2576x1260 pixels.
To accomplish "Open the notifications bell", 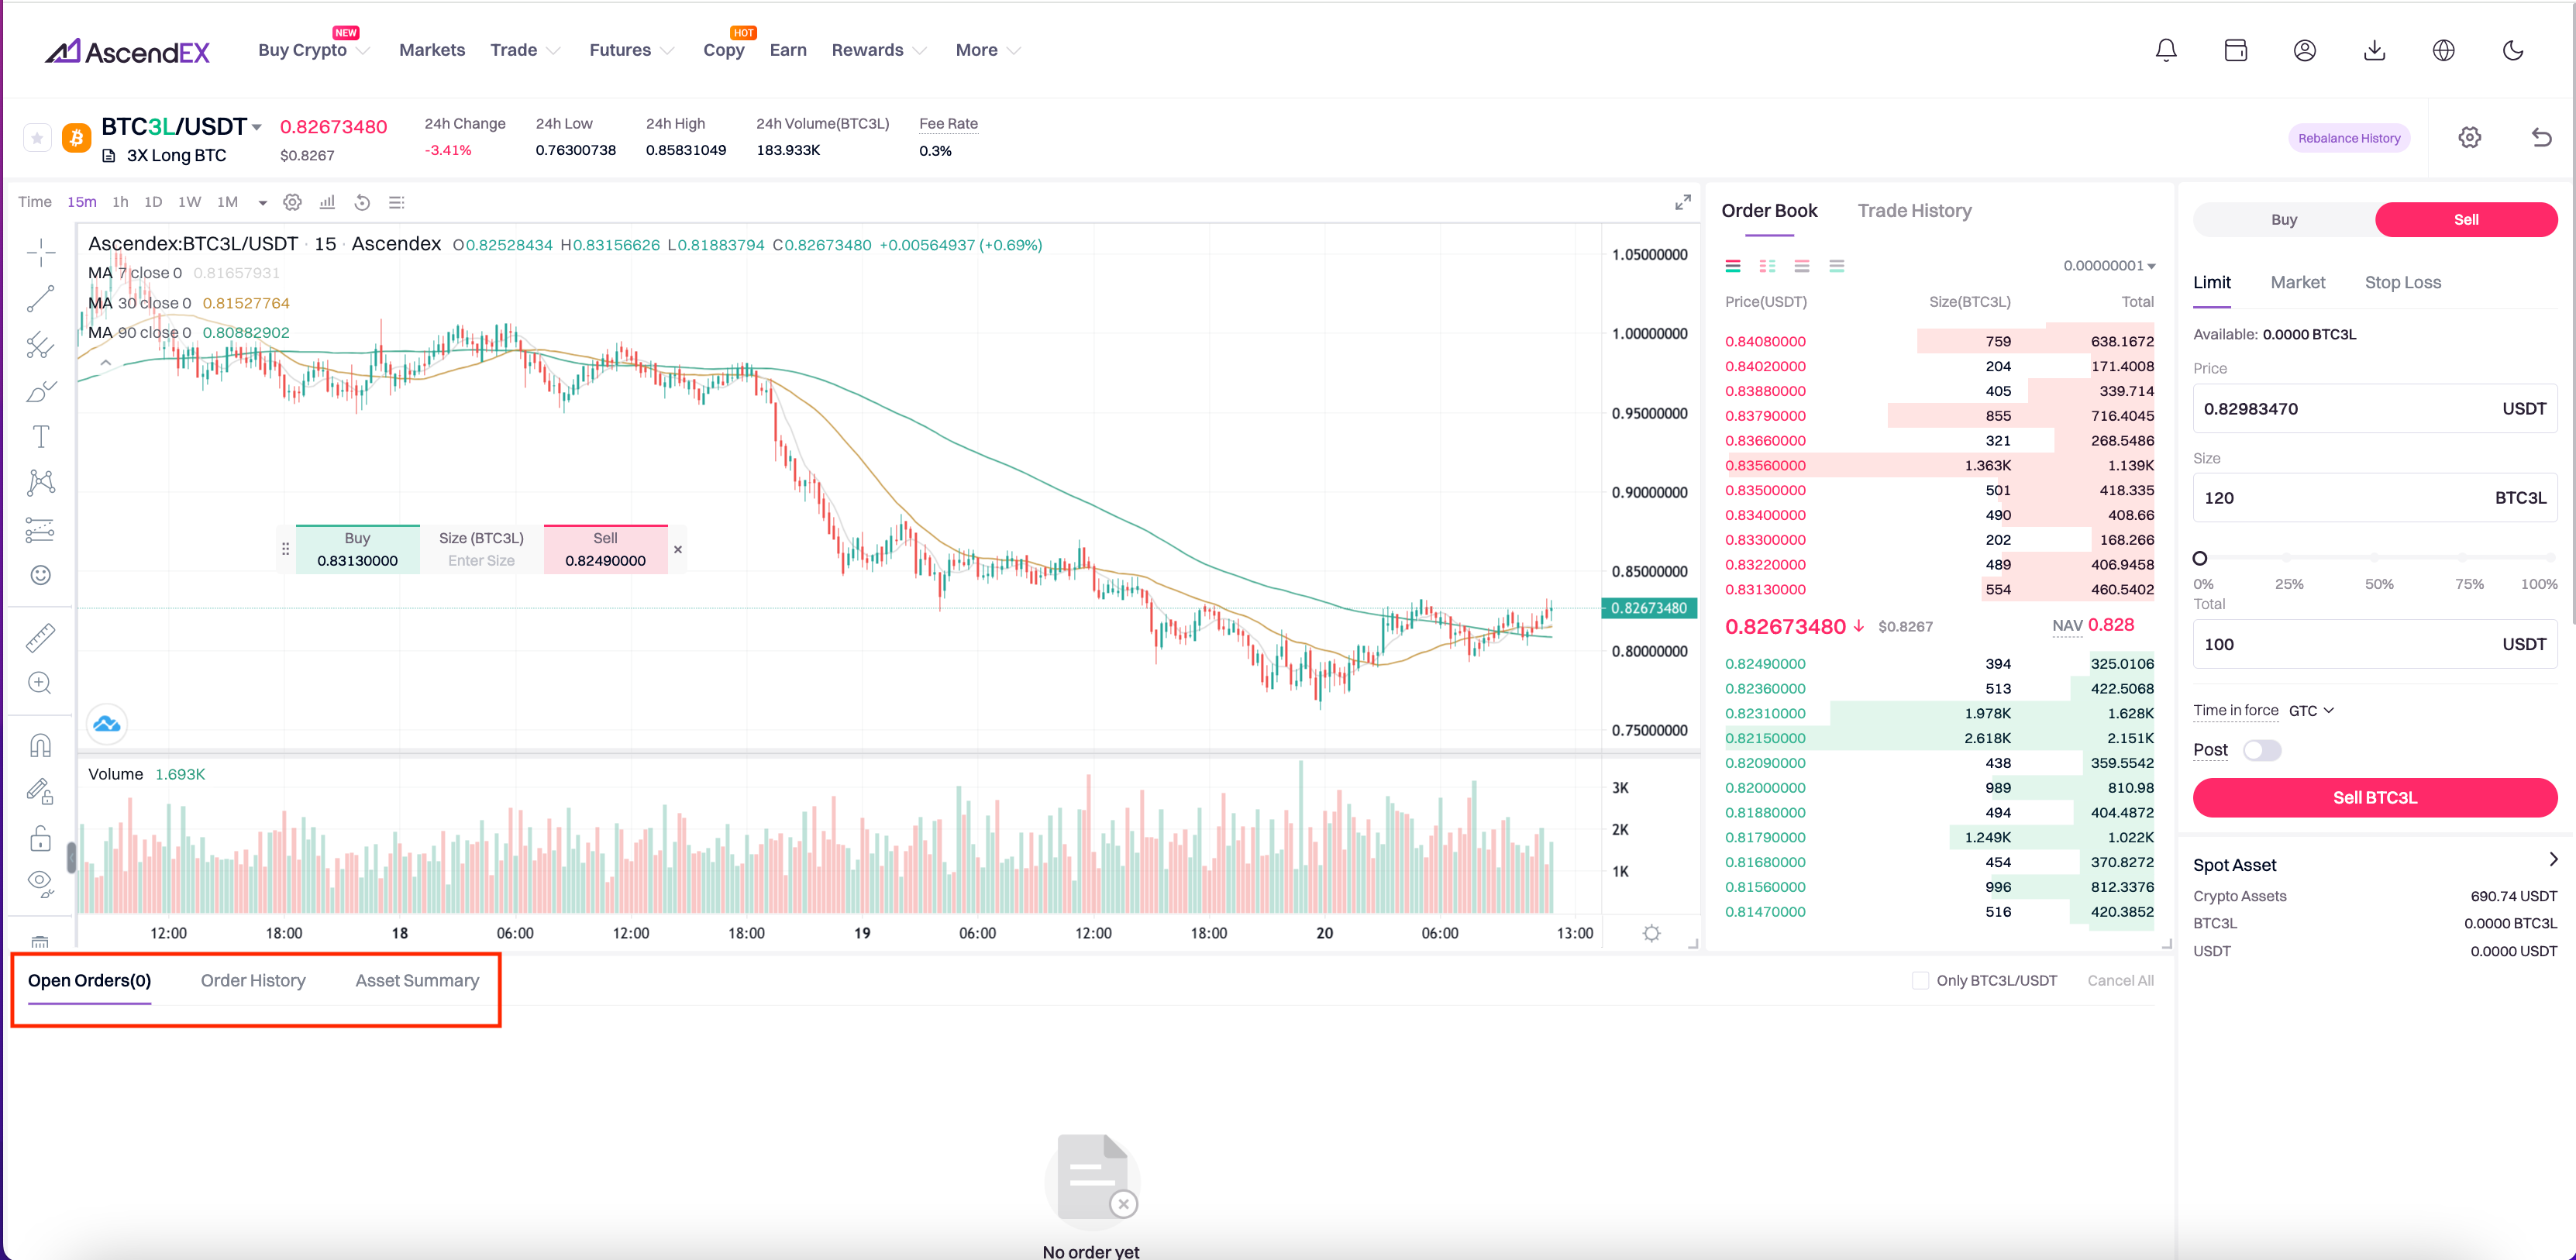I will [x=2165, y=50].
